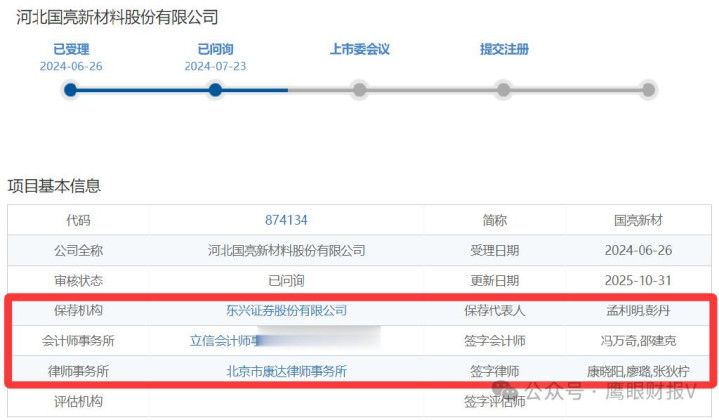Viewport: 719px width, 420px height.
Task: Click the 冯万奇,邵建克 accountants value
Action: (x=638, y=341)
